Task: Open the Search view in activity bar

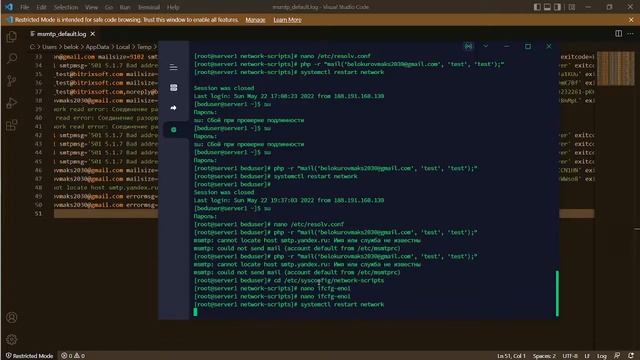Action: [12, 58]
